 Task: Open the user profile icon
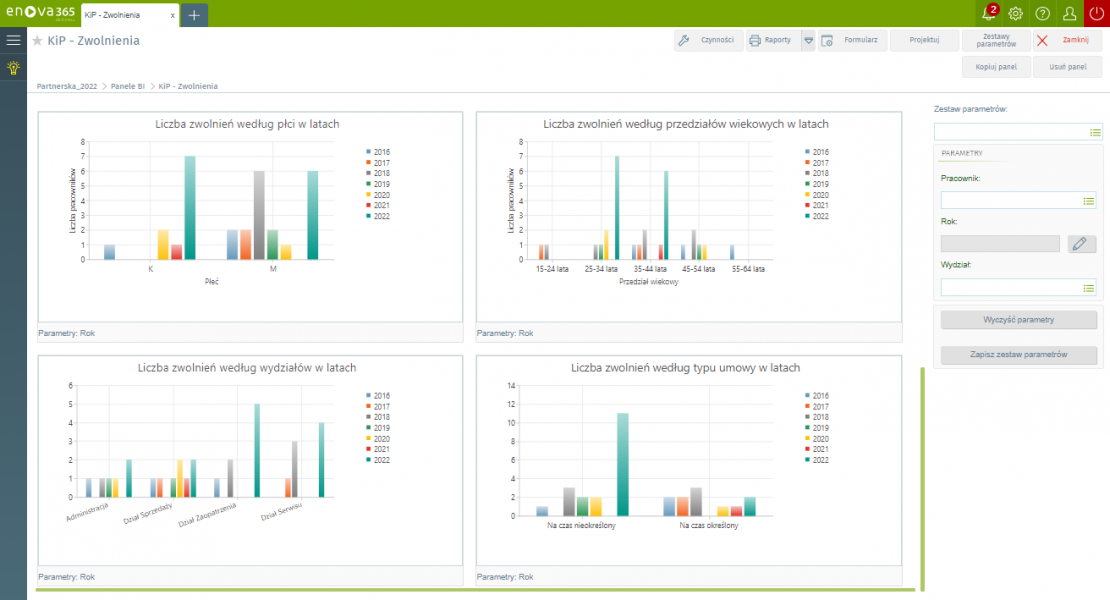(1069, 13)
